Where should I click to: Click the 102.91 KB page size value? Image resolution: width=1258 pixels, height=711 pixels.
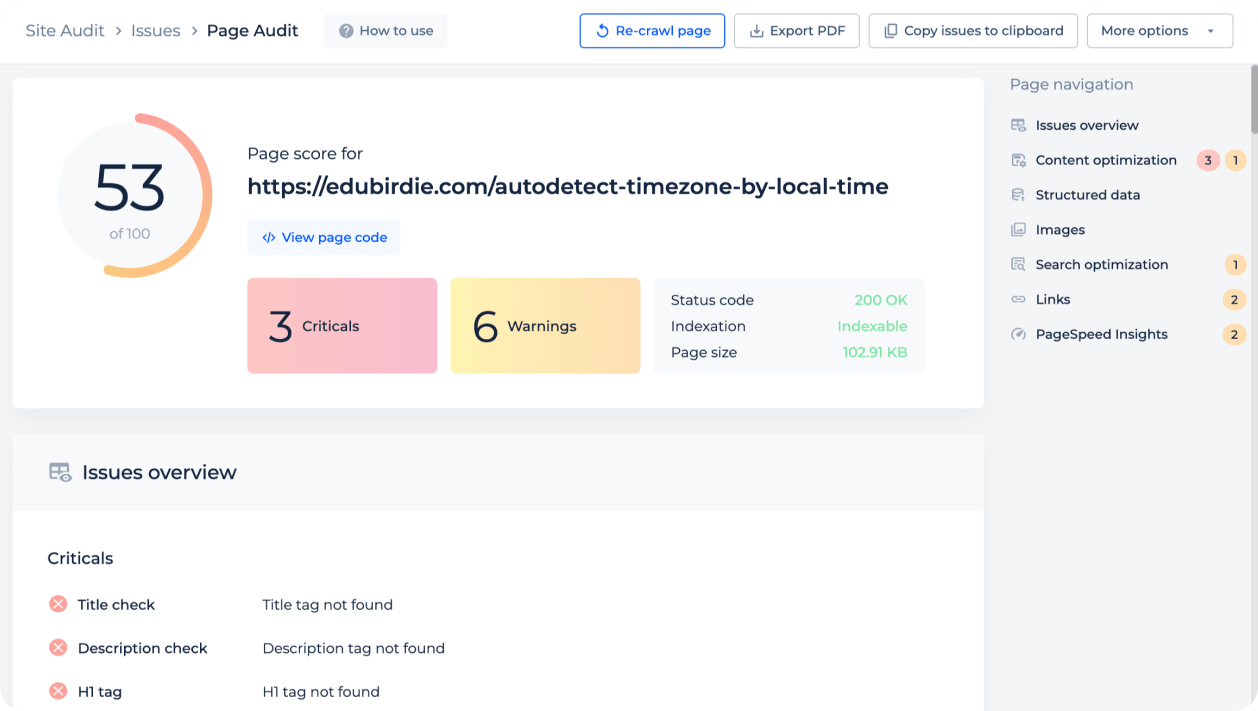point(875,353)
